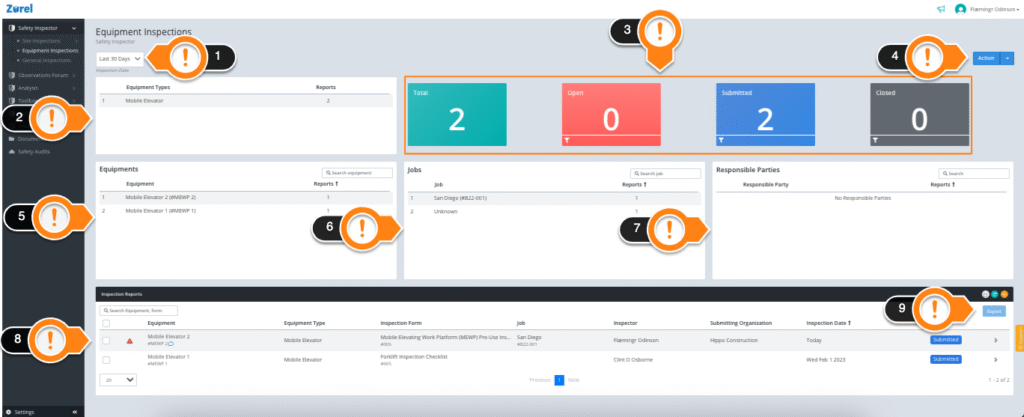Expand the Observations Forum sidebar menu
Viewport: 1024px width, 417px height.
point(42,75)
